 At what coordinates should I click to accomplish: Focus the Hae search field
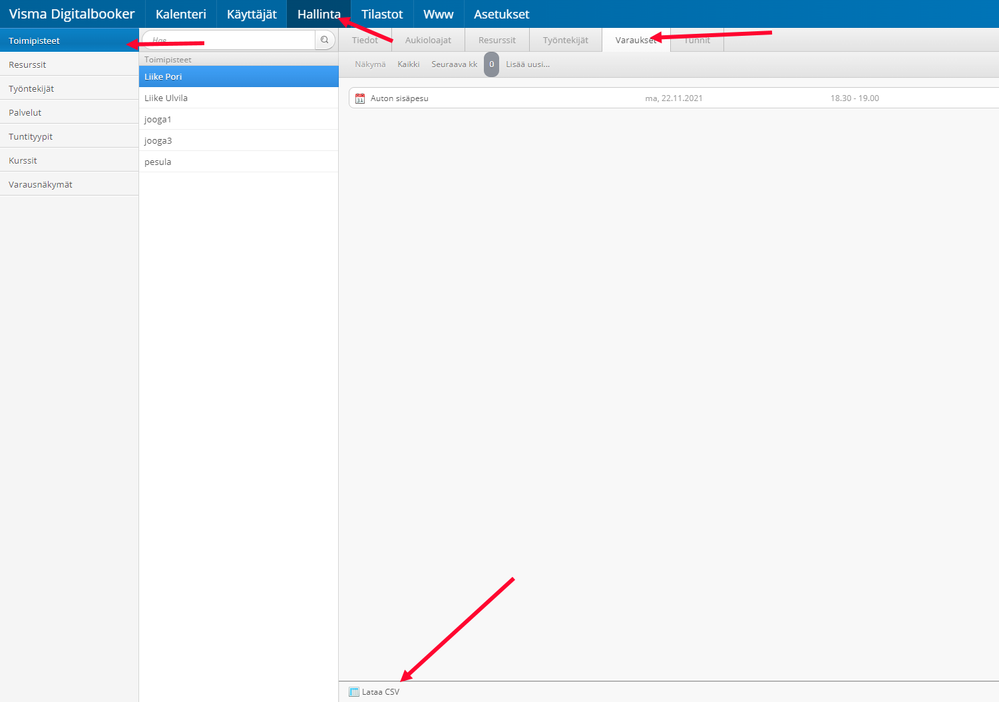230,40
